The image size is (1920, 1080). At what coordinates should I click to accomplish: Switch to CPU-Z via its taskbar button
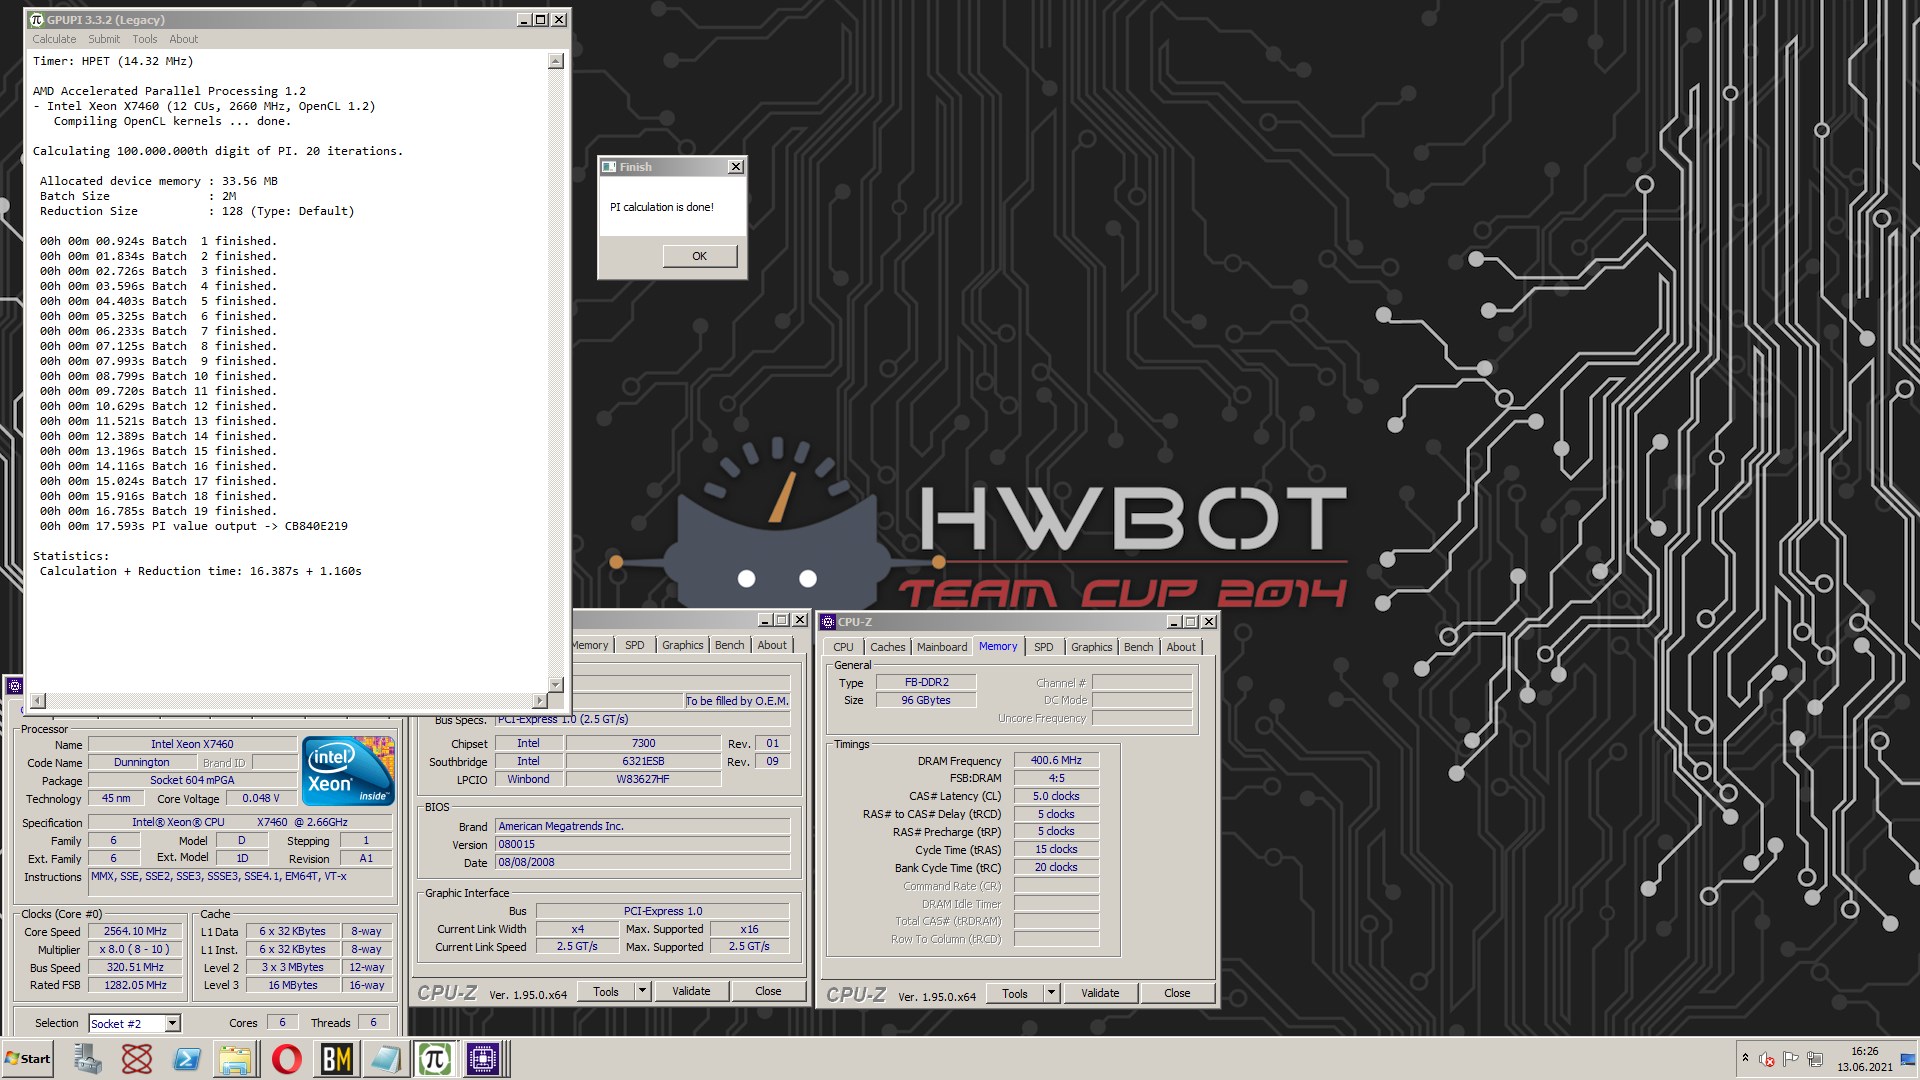483,1059
